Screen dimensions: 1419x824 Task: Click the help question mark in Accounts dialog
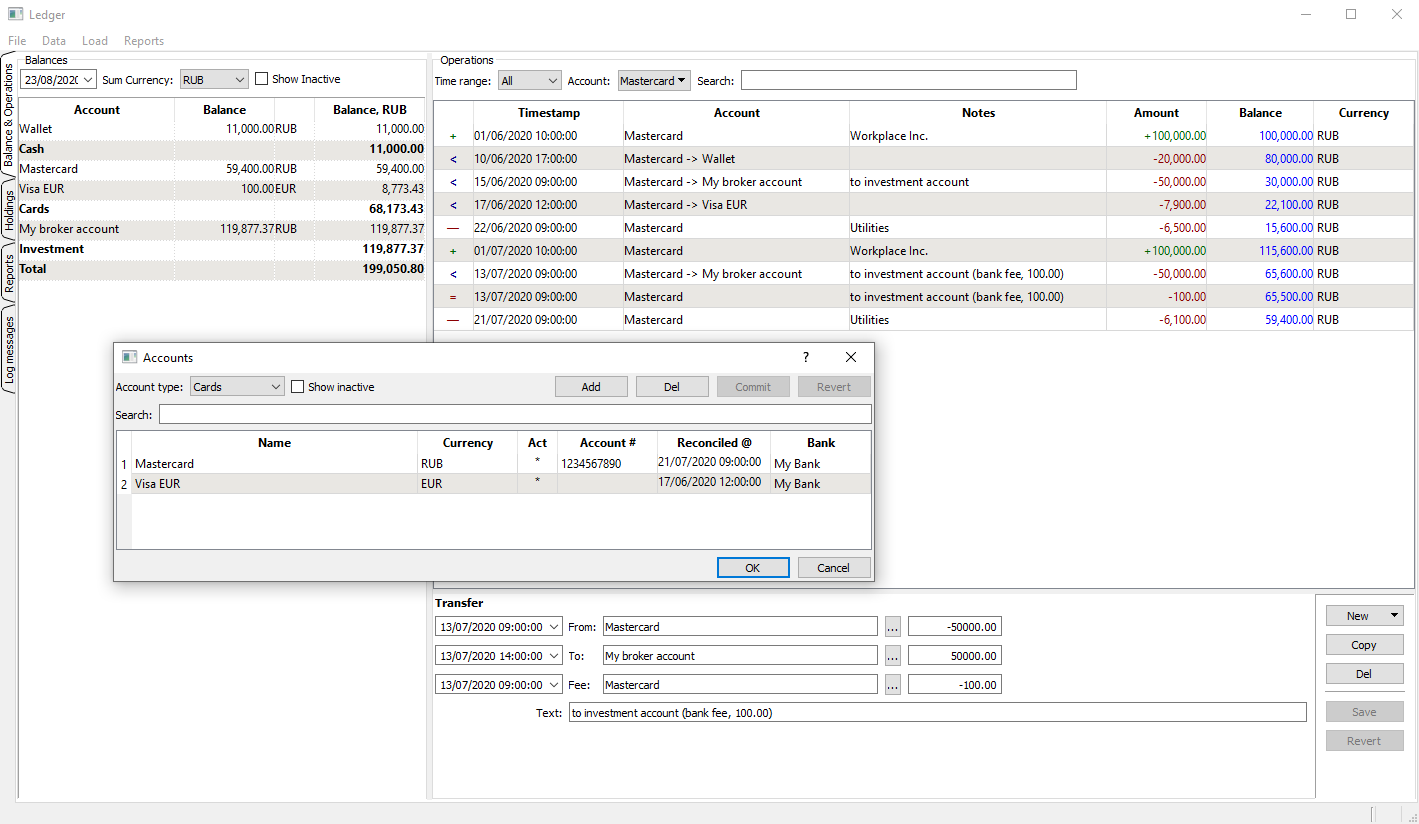806,358
